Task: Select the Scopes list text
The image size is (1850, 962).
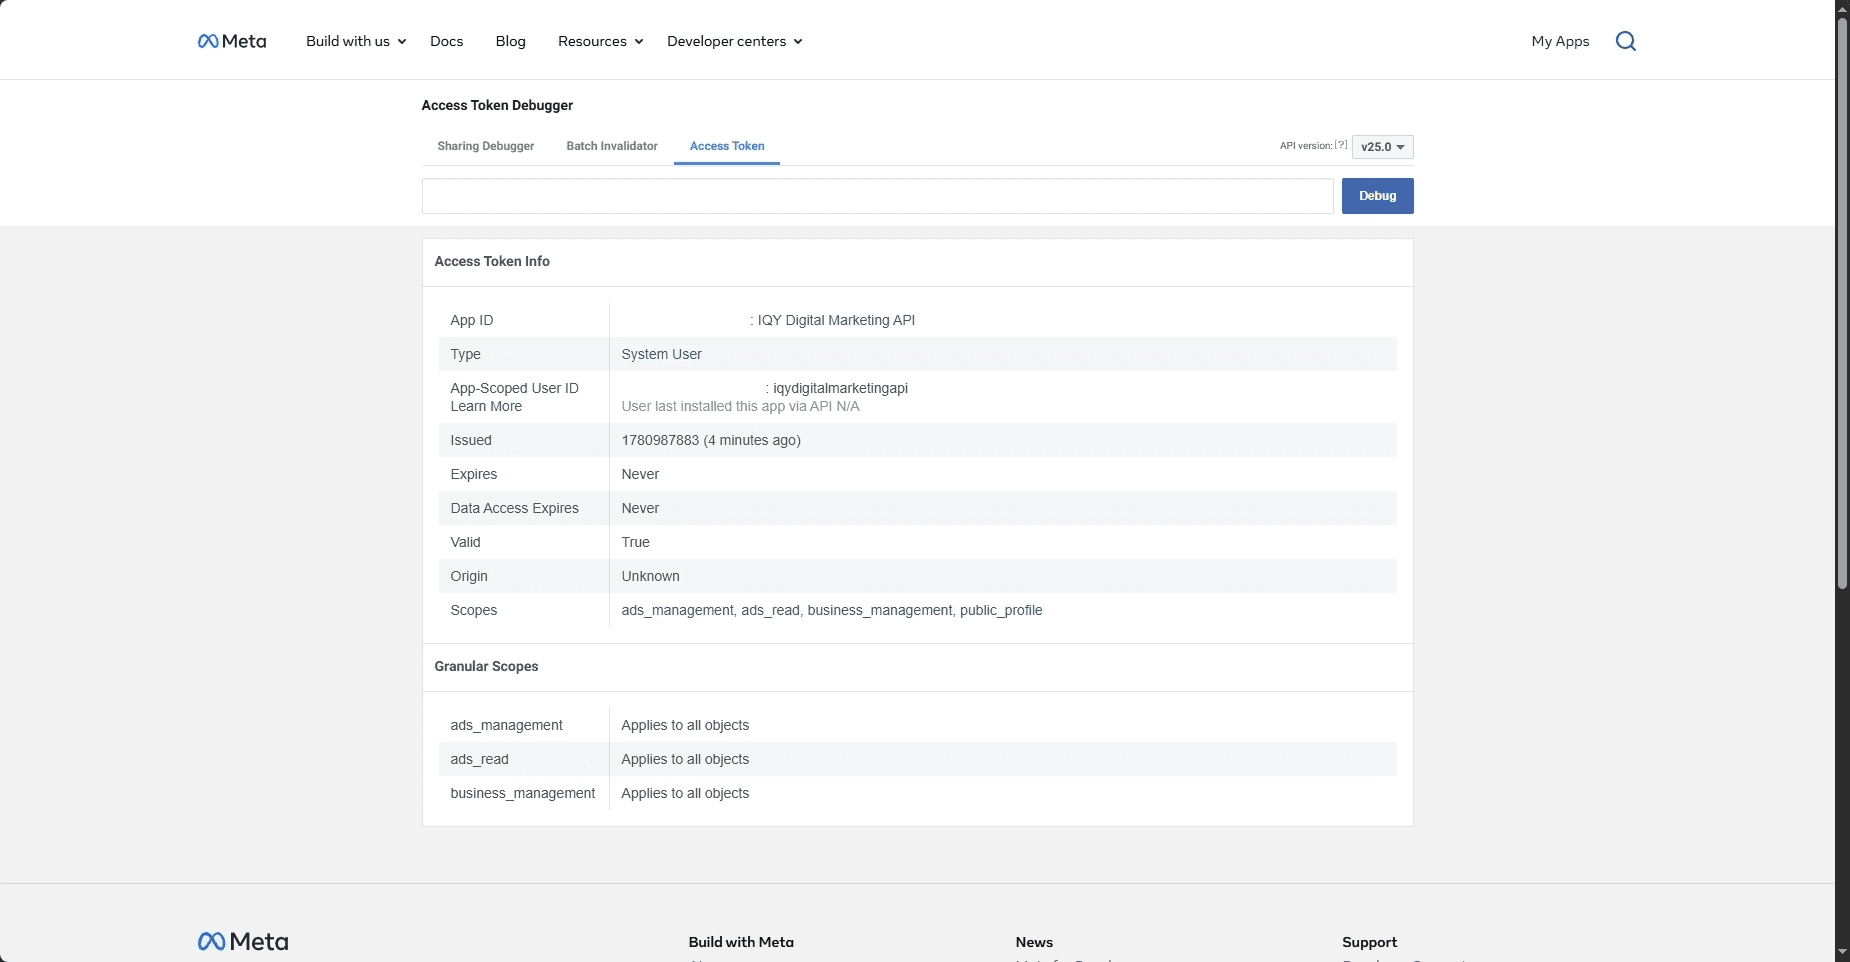Action: [832, 610]
